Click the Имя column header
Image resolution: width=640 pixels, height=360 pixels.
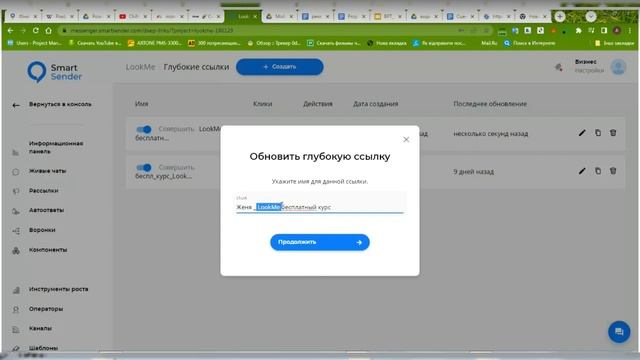(x=142, y=104)
